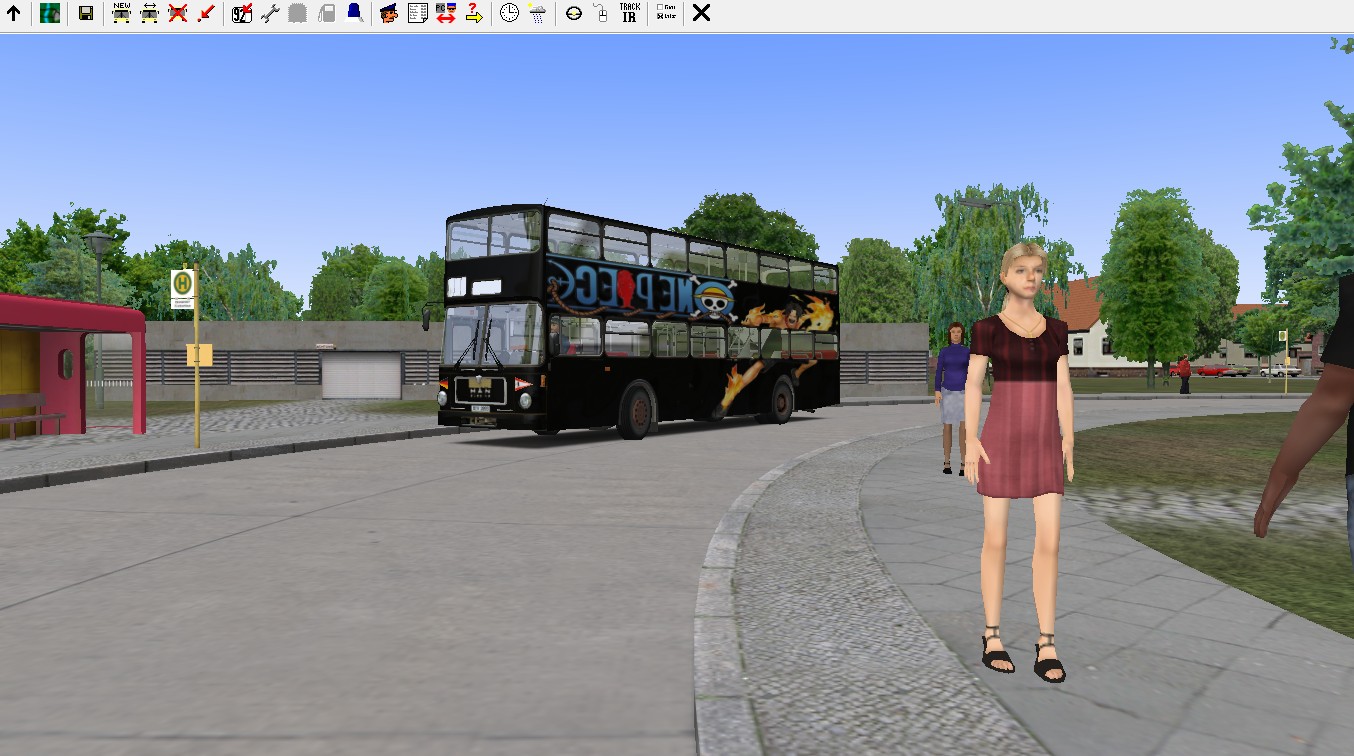This screenshot has width=1354, height=756.
Task: Click the grayed-out bus wash icon
Action: click(x=297, y=13)
